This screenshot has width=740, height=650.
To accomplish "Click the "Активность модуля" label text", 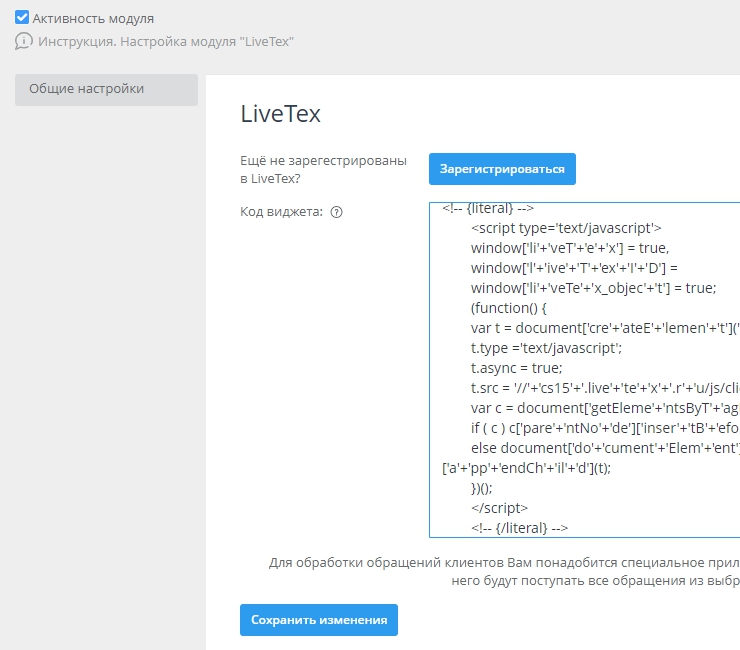I will (93, 18).
